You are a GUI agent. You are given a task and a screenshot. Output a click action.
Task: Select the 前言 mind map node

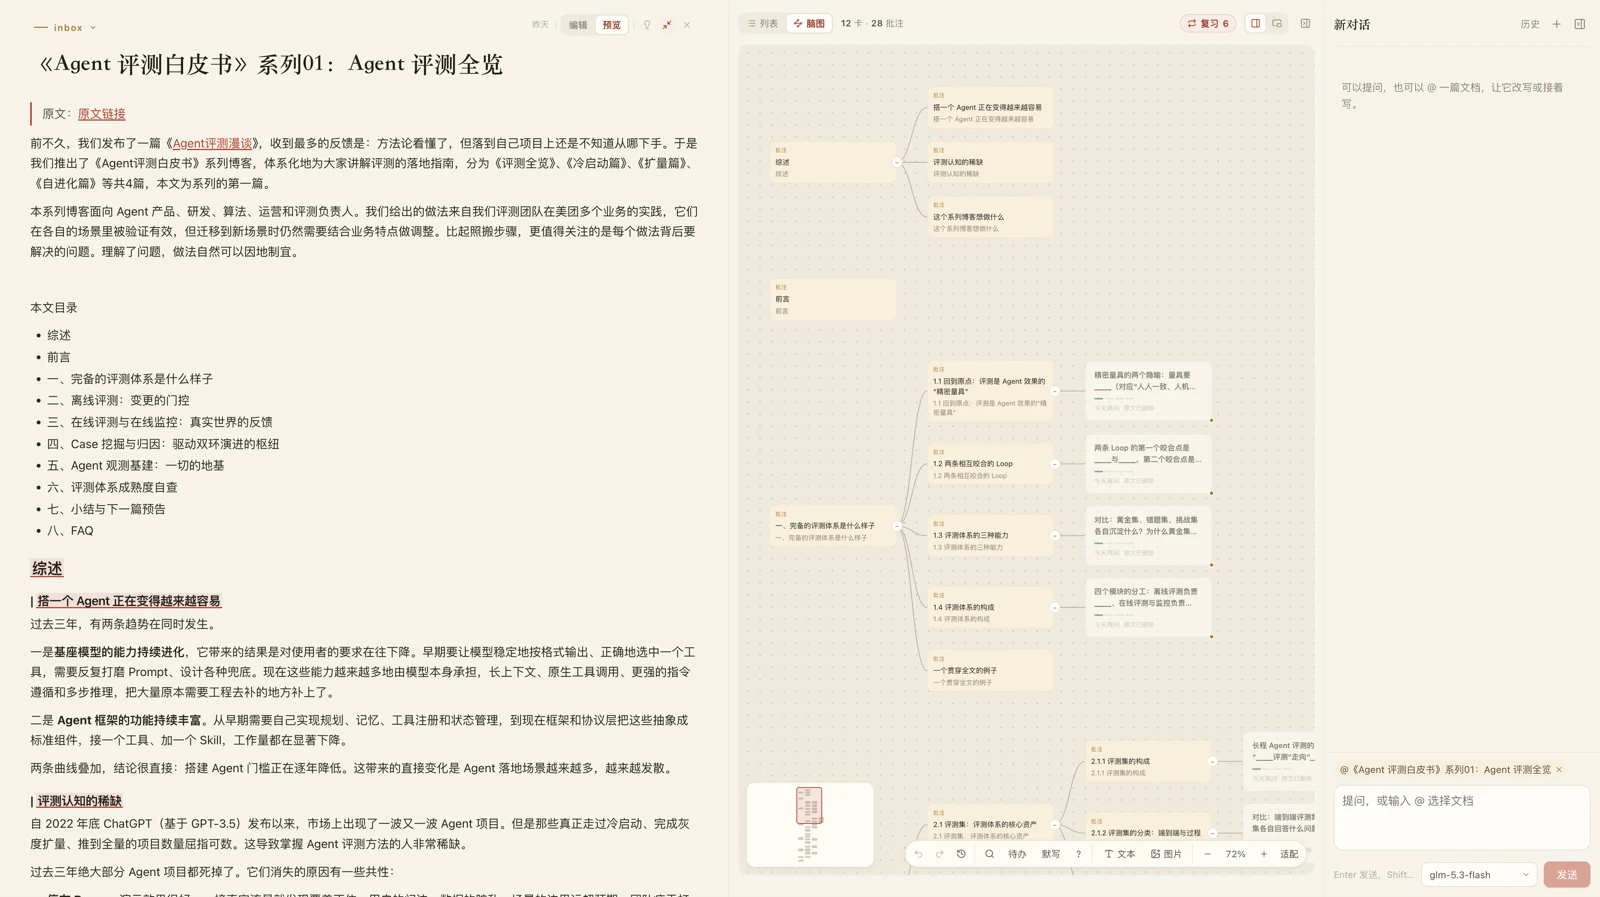[x=833, y=299]
